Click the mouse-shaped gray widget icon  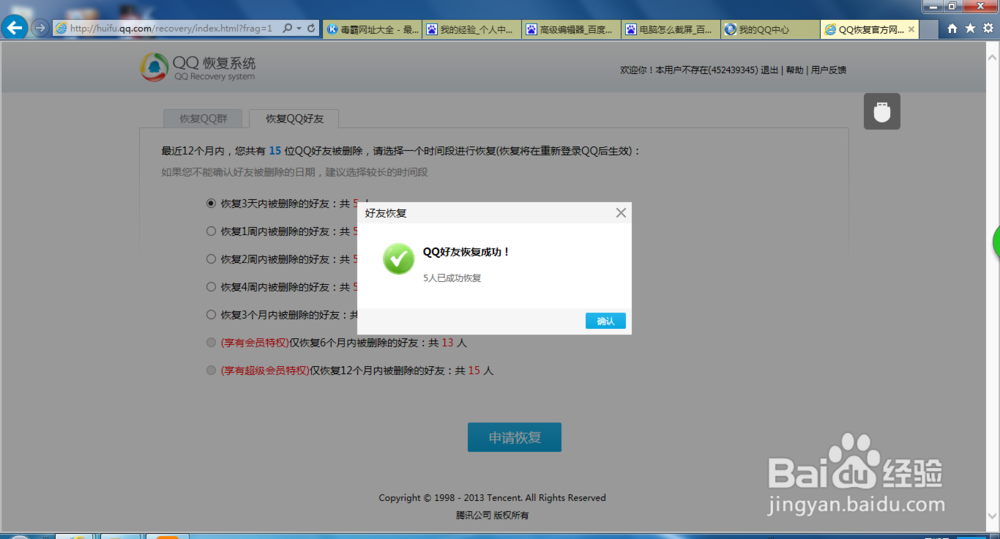pos(882,112)
